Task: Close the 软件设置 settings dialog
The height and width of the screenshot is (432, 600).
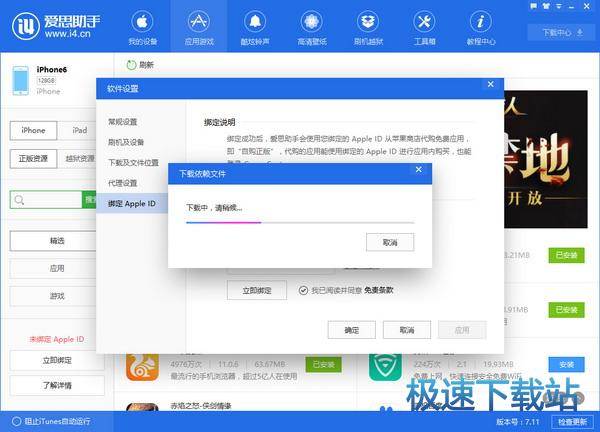Action: 491,84
